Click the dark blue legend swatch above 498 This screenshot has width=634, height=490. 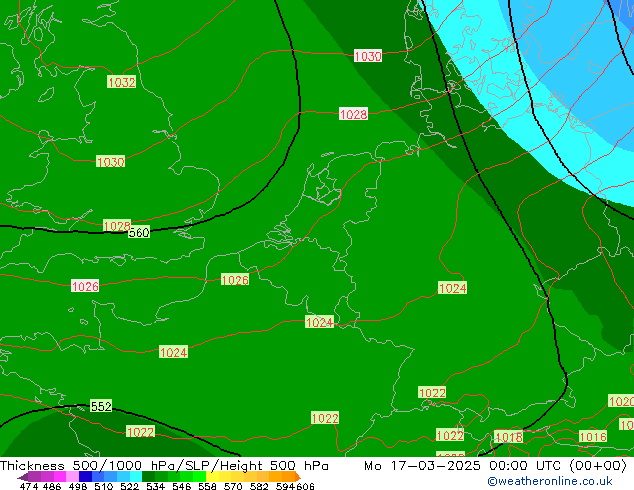click(x=85, y=477)
